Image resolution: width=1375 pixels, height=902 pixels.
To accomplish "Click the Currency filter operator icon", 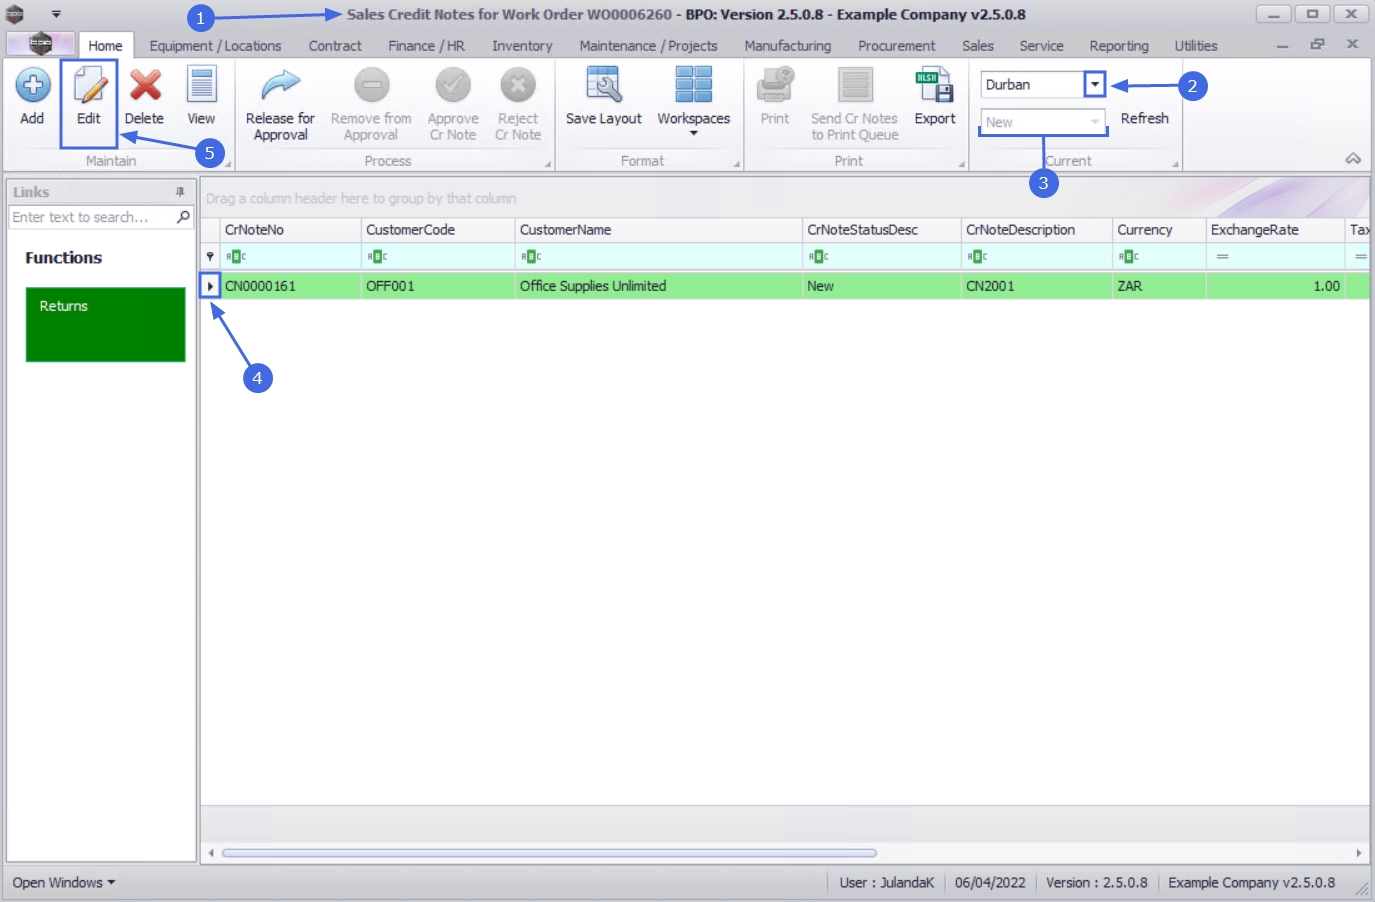I will (x=1129, y=257).
